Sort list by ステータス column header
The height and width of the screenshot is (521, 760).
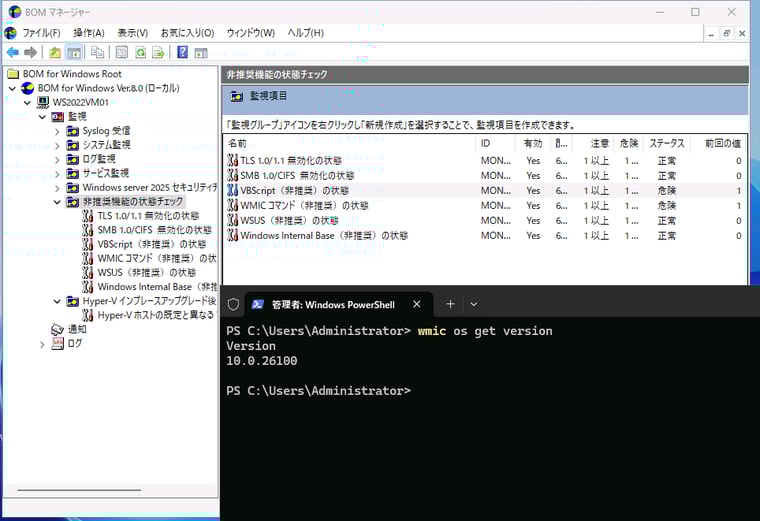pos(666,143)
